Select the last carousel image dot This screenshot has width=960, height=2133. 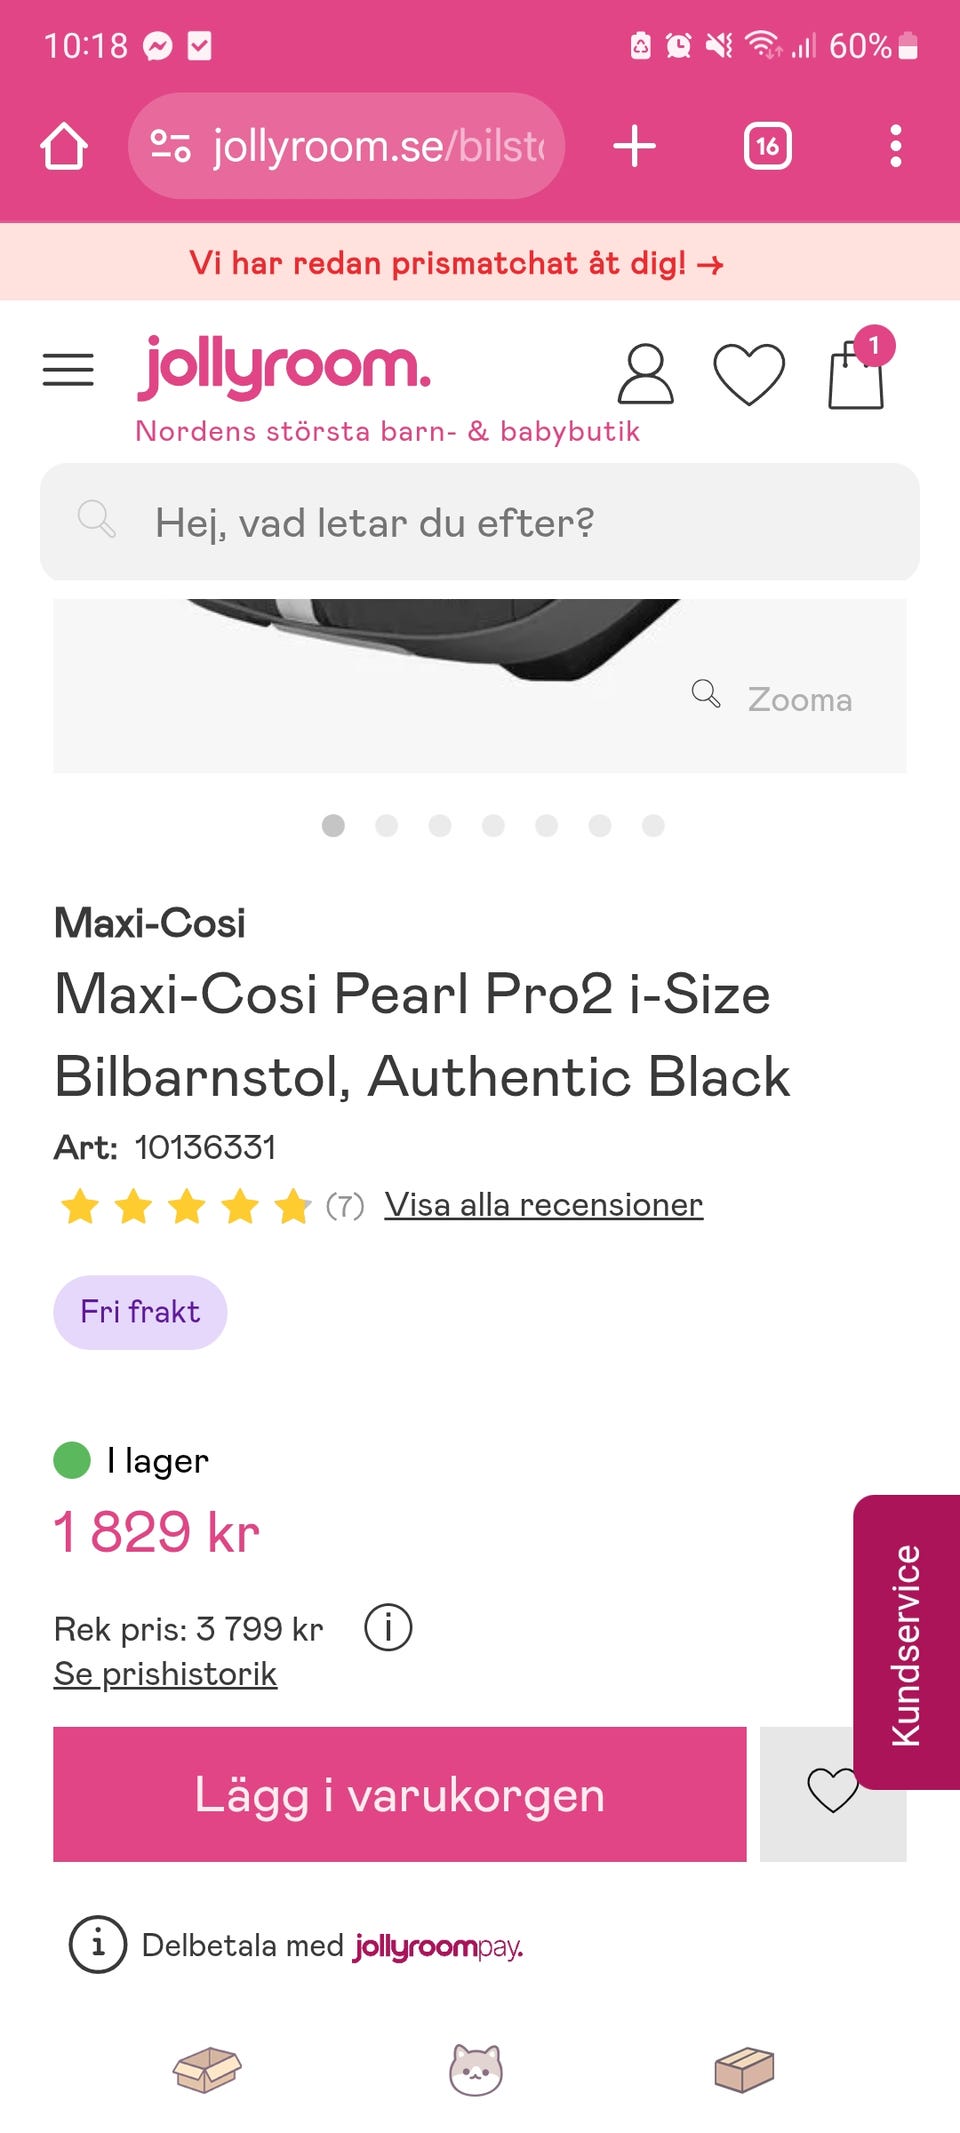[x=653, y=825]
